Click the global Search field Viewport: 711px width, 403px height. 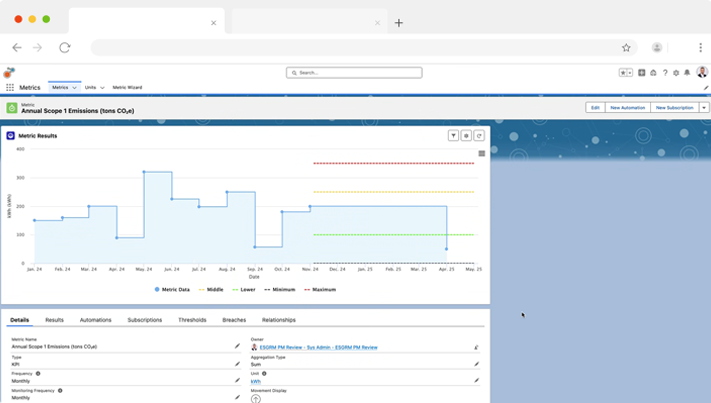[354, 73]
